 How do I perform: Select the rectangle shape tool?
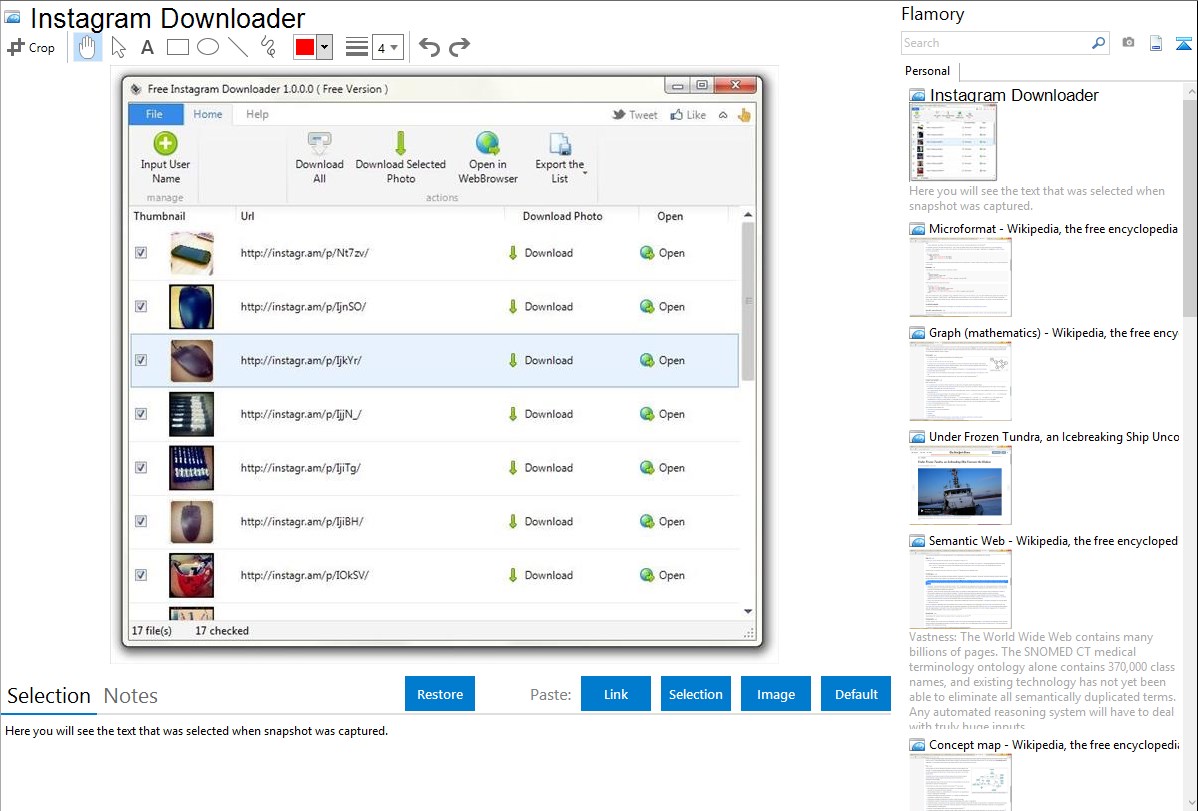[x=177, y=47]
